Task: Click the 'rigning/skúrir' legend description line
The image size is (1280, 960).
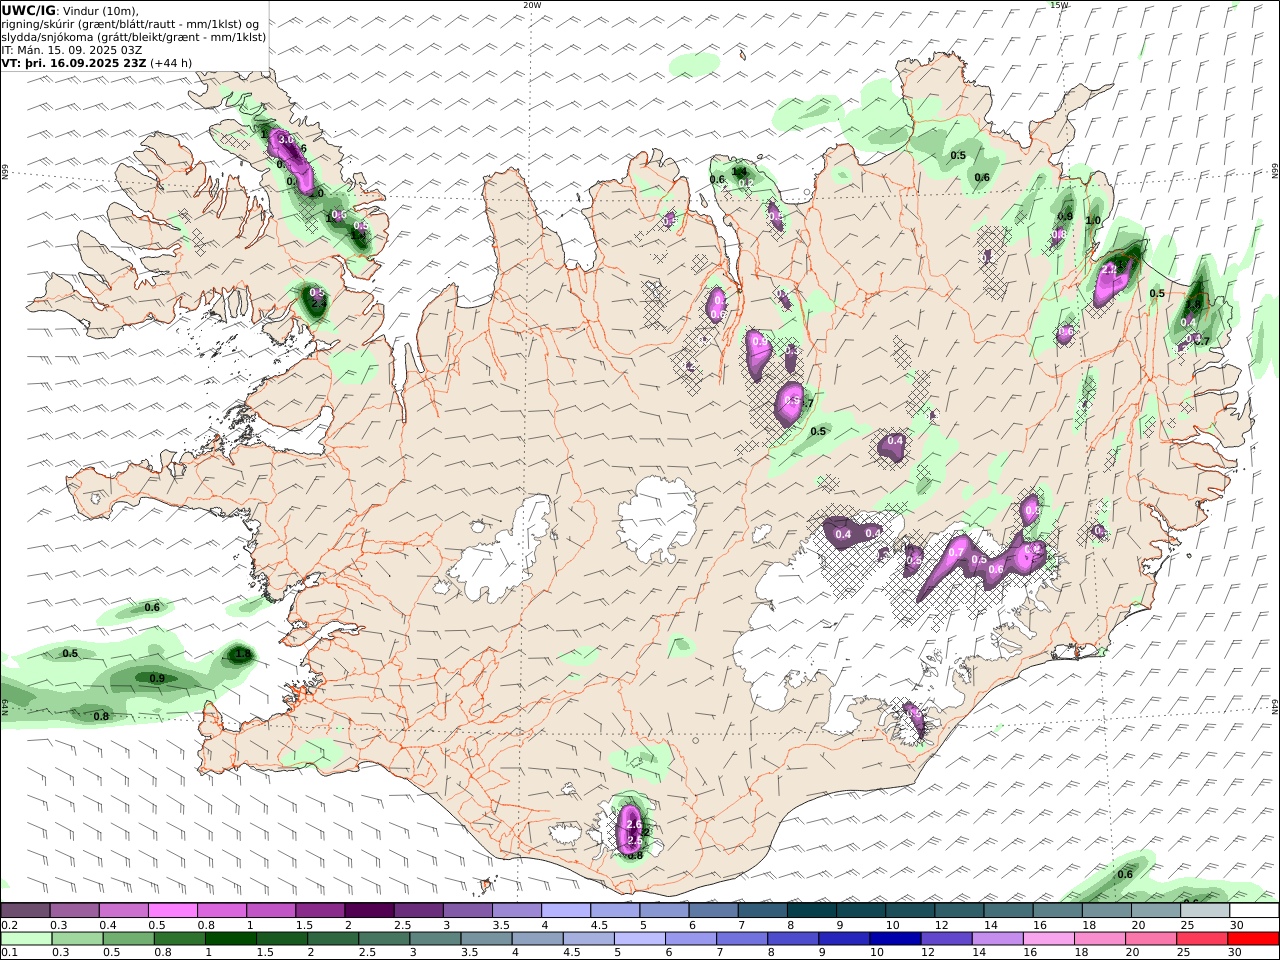Action: click(x=131, y=23)
